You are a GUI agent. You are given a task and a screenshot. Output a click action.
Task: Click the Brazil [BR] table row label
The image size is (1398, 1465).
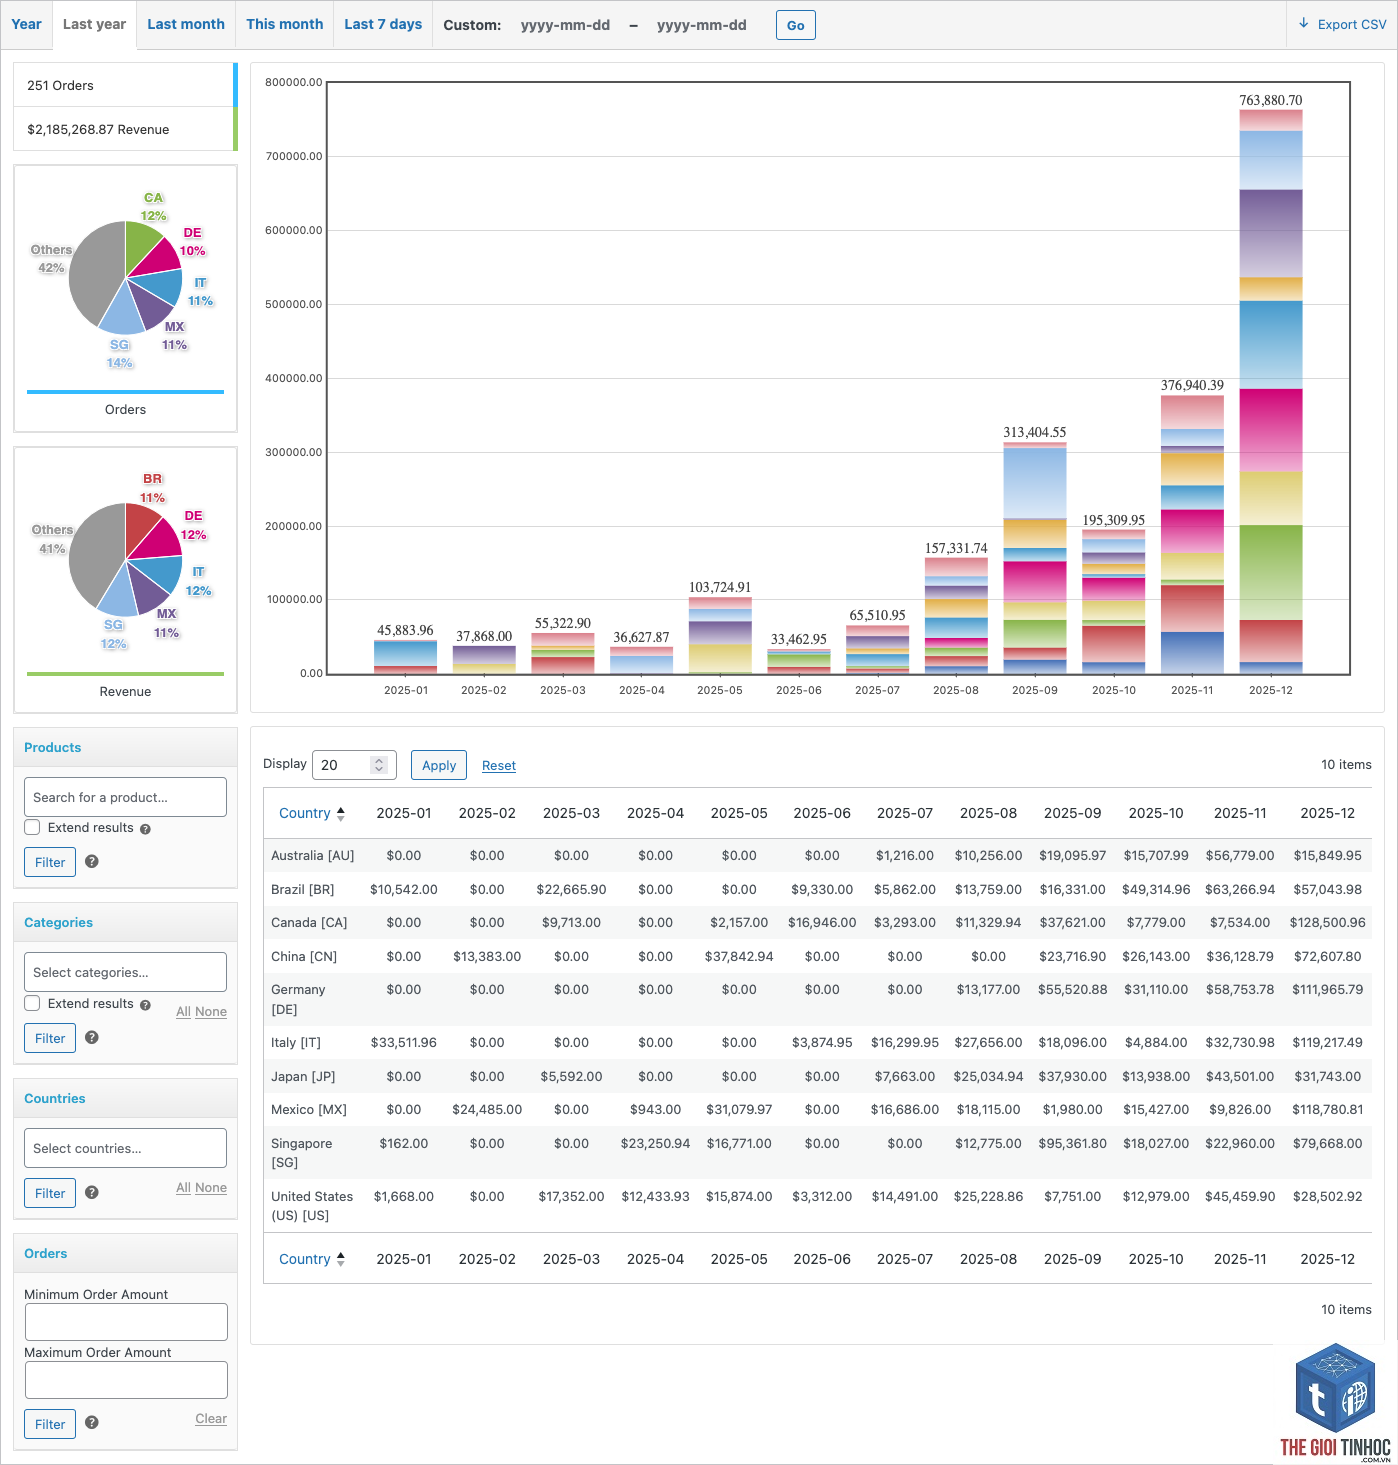click(x=302, y=890)
